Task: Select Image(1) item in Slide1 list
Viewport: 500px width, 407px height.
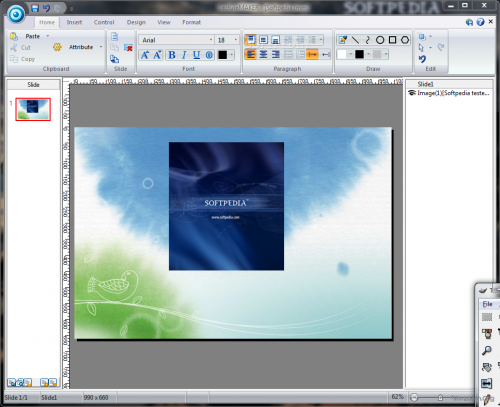Action: click(449, 93)
